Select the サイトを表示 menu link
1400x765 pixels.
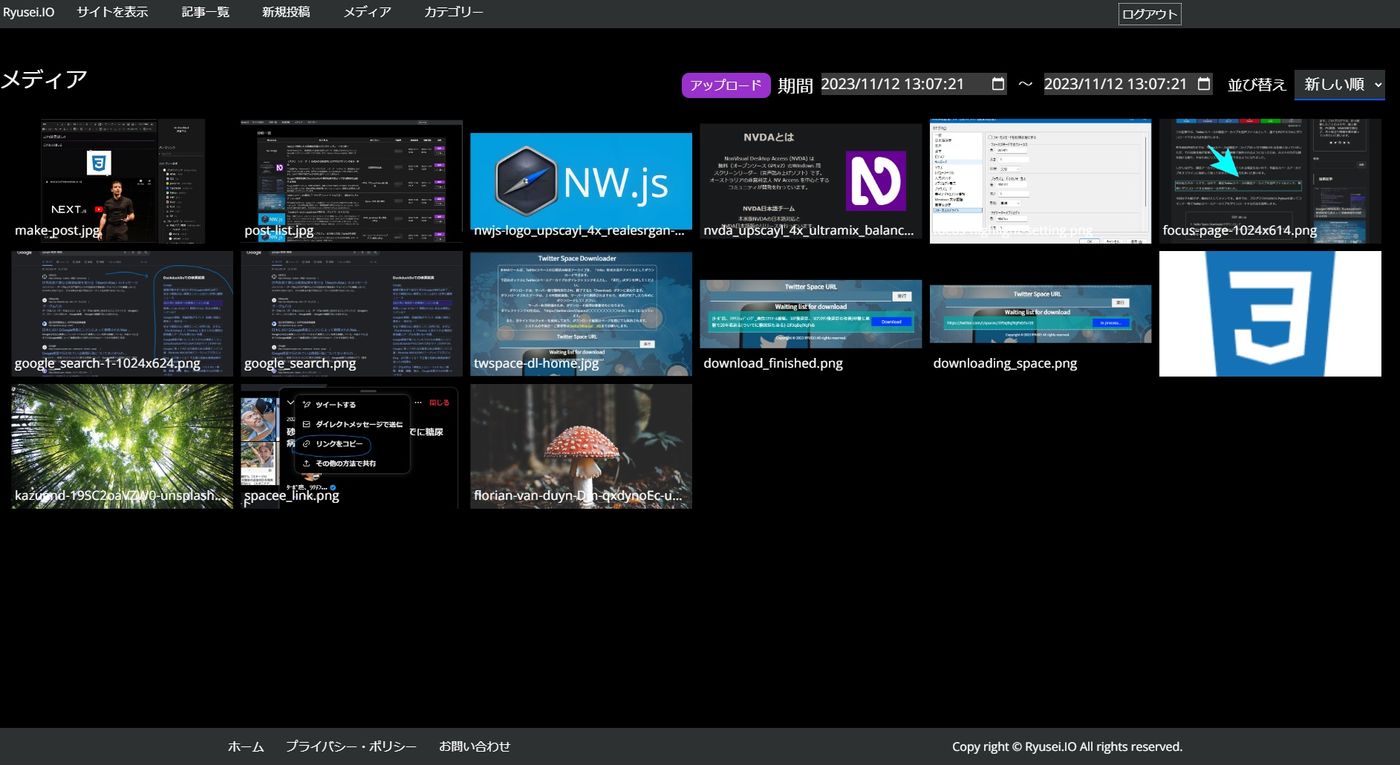tap(112, 12)
